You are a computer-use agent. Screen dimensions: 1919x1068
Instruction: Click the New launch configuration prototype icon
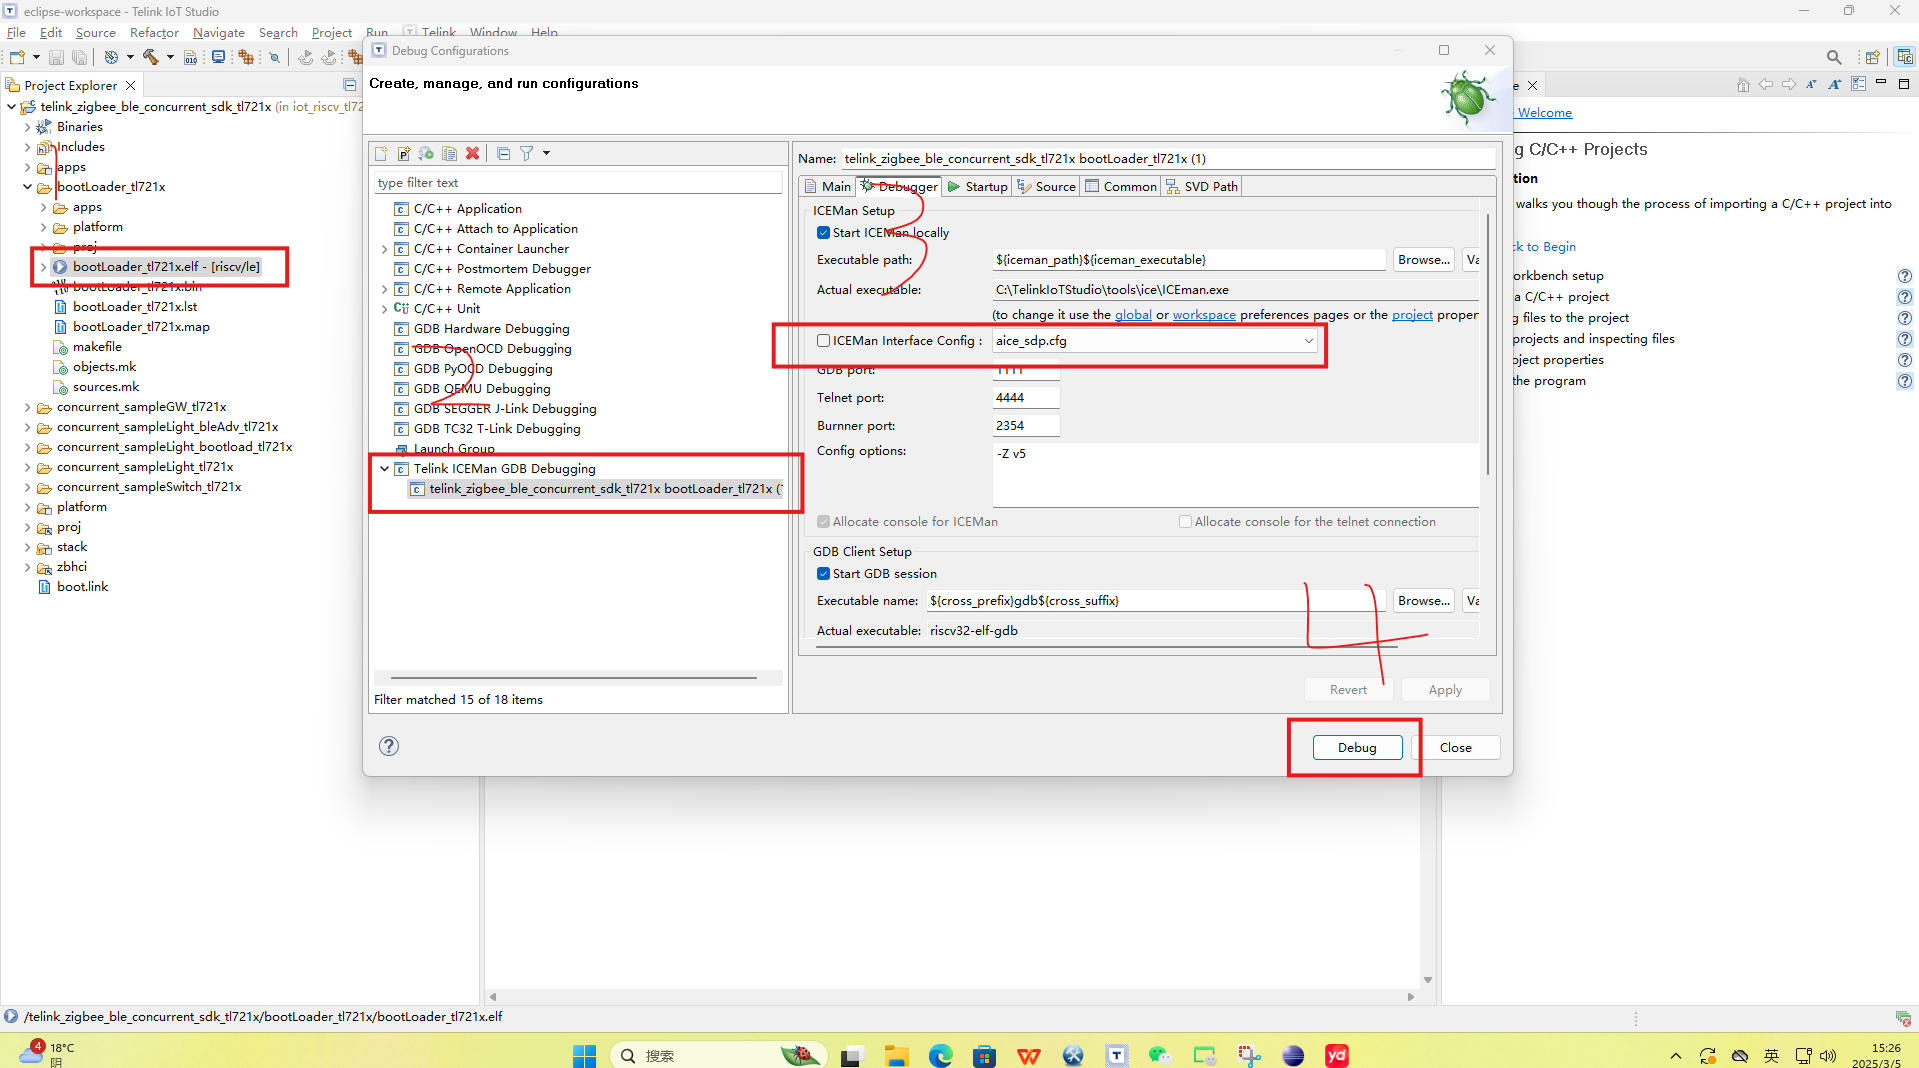[404, 153]
